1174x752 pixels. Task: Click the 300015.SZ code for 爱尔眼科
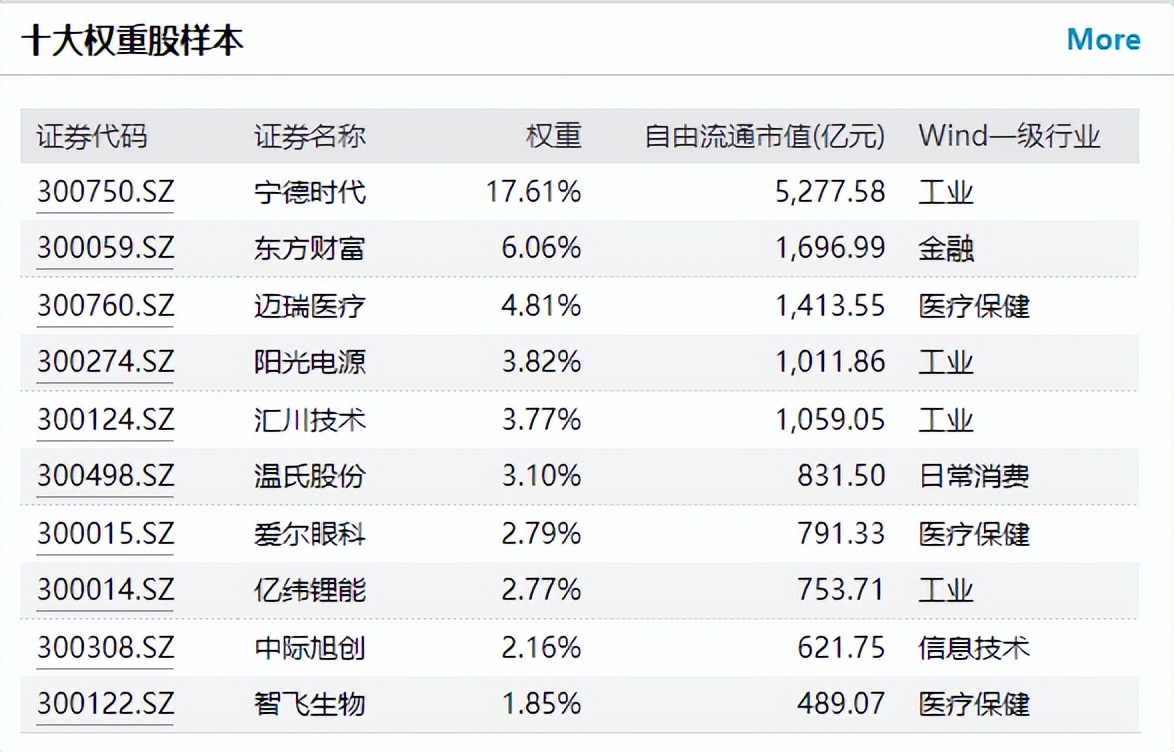(105, 533)
